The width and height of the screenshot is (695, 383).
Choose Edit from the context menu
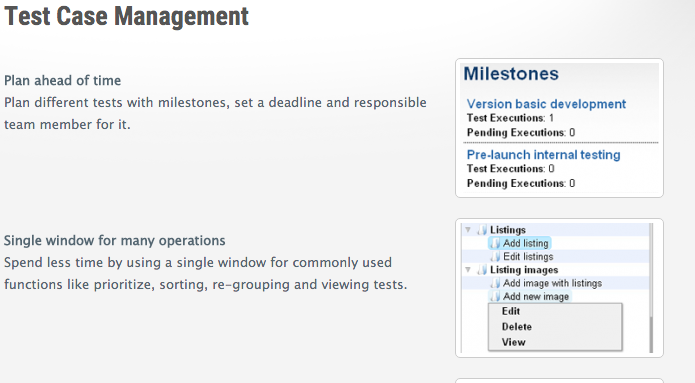coord(511,311)
